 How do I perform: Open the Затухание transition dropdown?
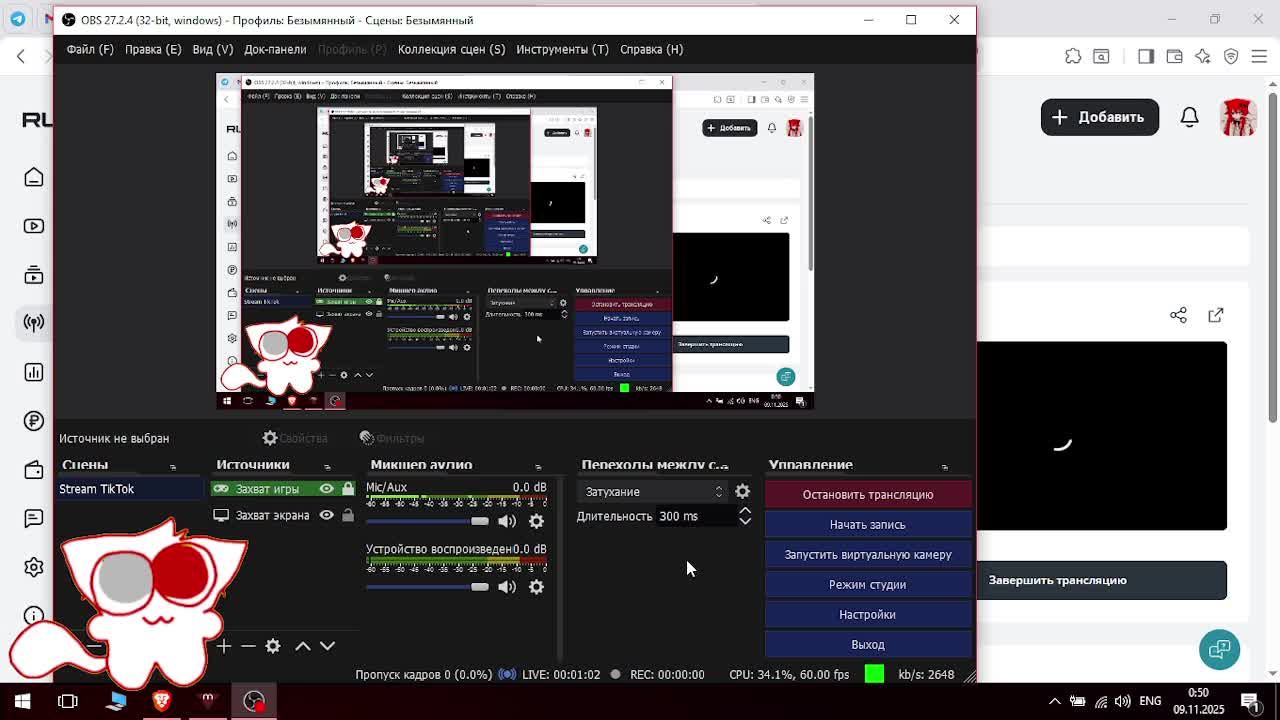pyautogui.click(x=654, y=492)
